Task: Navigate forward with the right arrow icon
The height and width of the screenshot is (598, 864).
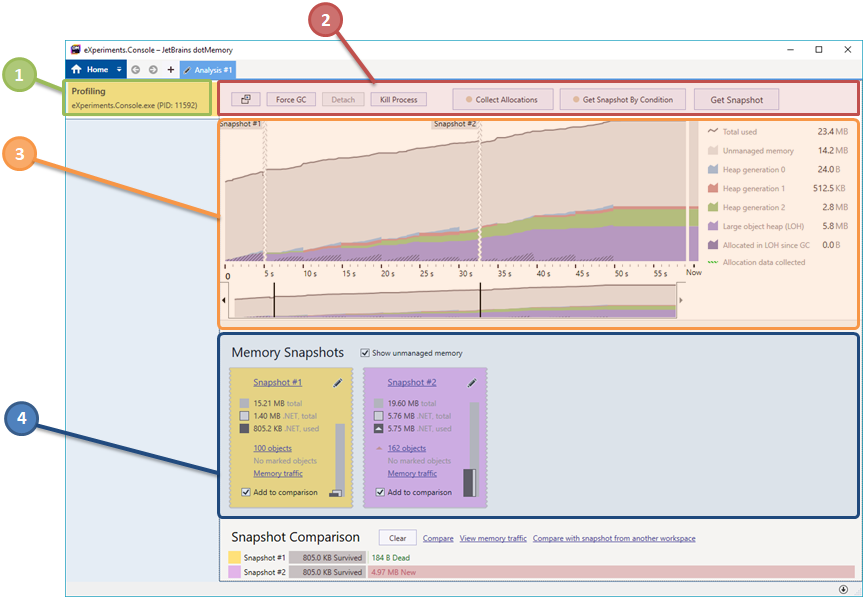Action: click(153, 70)
